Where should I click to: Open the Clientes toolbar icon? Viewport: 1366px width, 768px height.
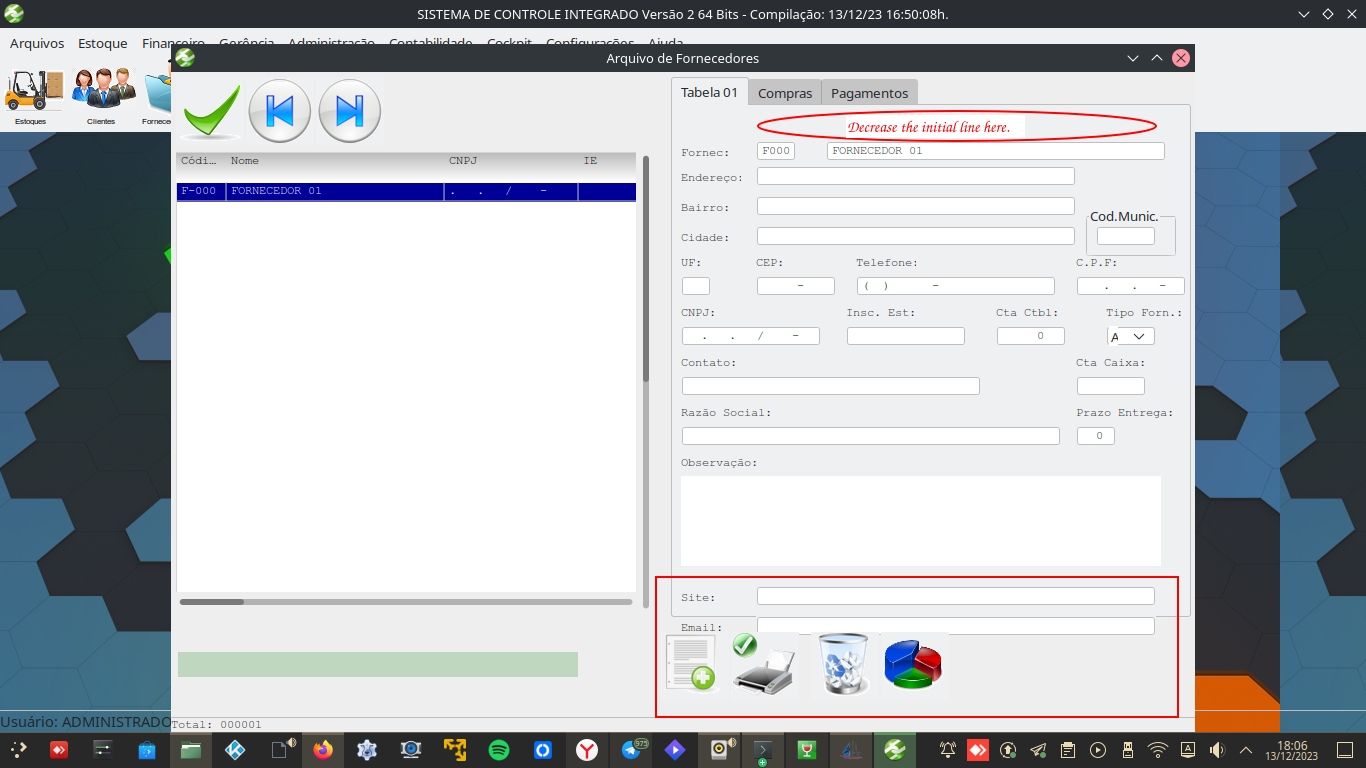pyautogui.click(x=101, y=96)
